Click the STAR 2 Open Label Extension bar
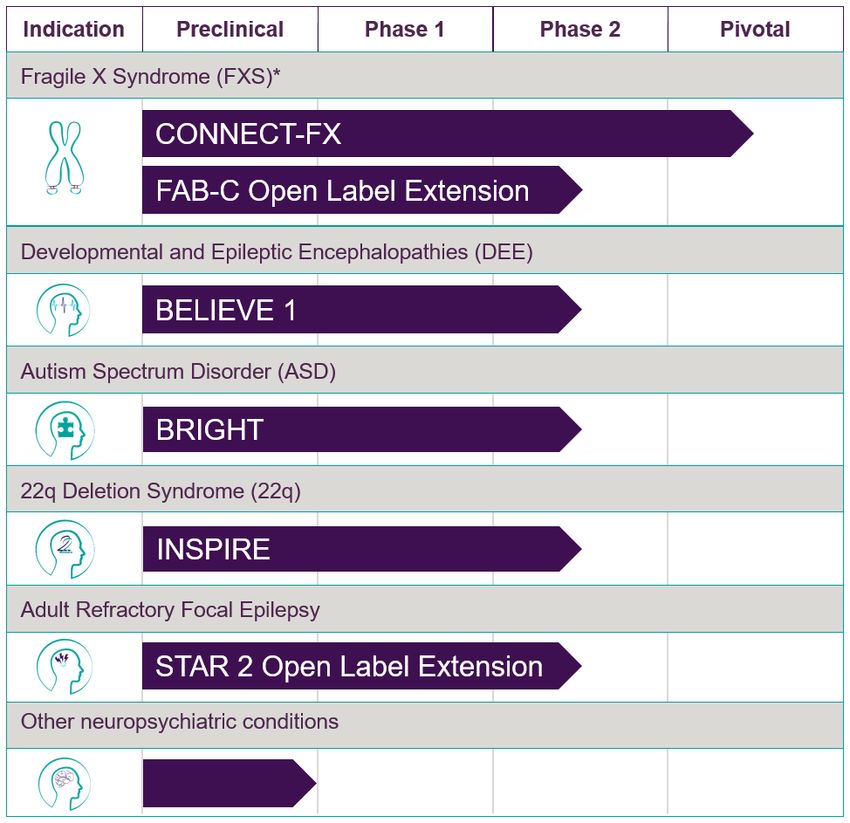Screen dimensions: 850x823 click(362, 666)
